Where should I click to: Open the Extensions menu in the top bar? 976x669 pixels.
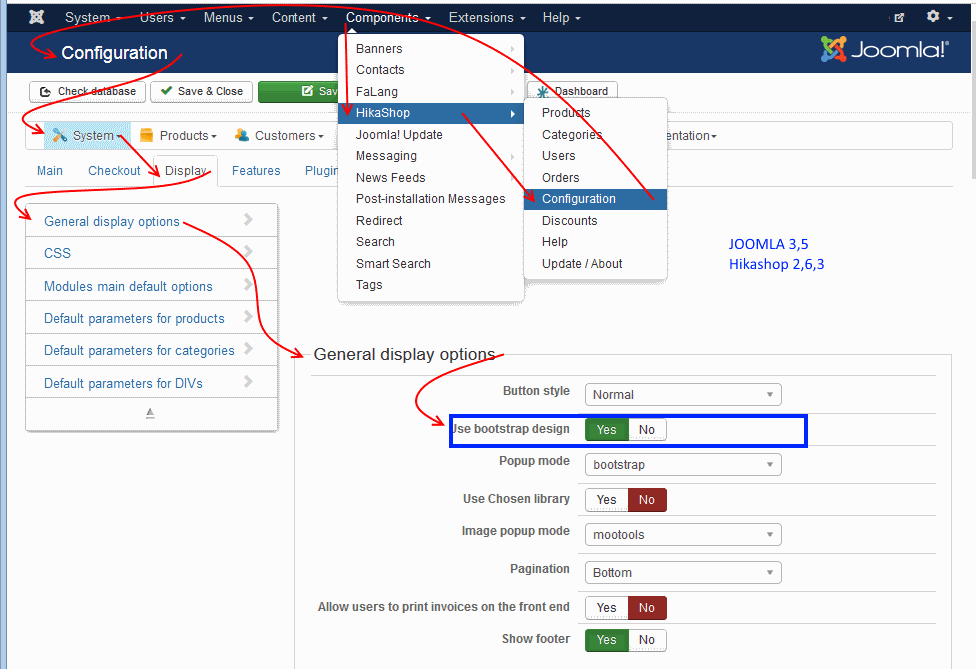pos(487,17)
